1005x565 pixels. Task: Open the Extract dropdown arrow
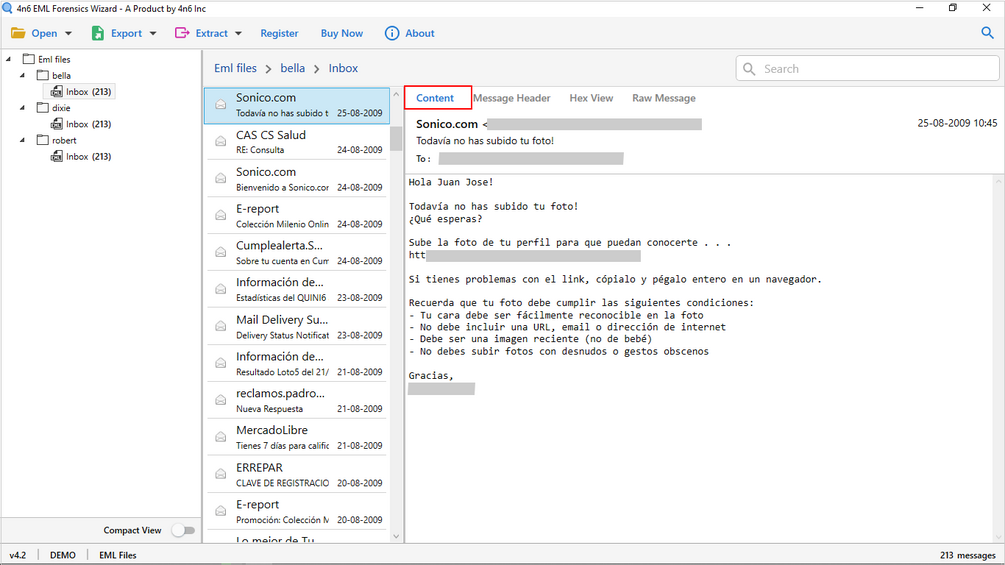pos(238,33)
